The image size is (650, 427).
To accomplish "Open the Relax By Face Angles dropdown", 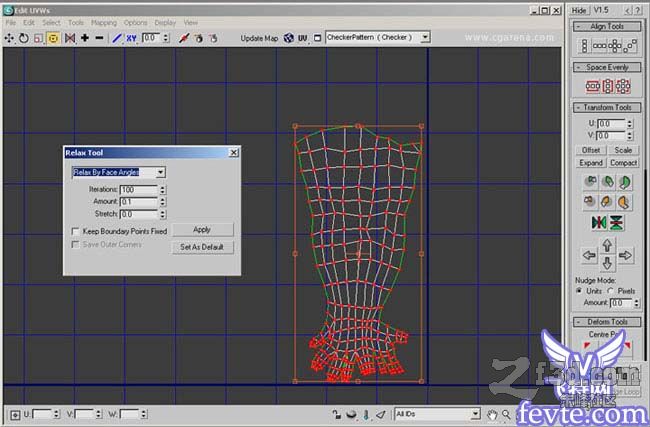I will pos(160,172).
